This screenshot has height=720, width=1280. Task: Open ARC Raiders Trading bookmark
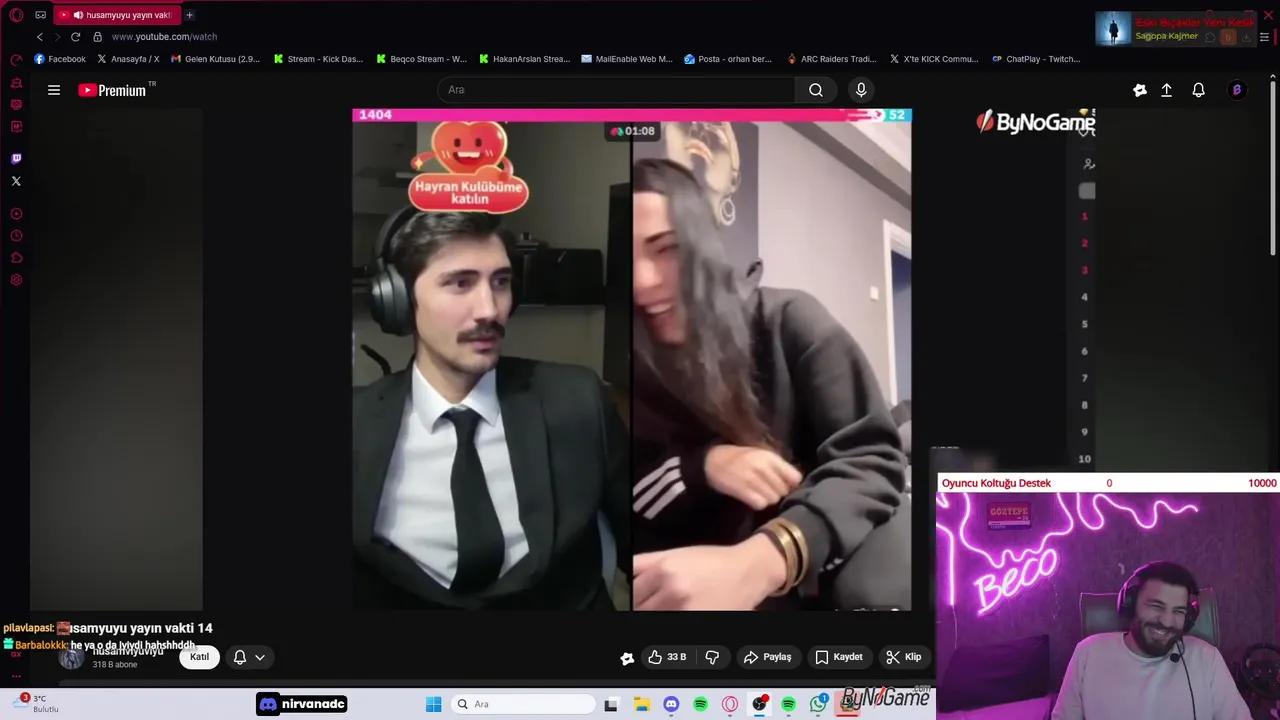coord(832,59)
